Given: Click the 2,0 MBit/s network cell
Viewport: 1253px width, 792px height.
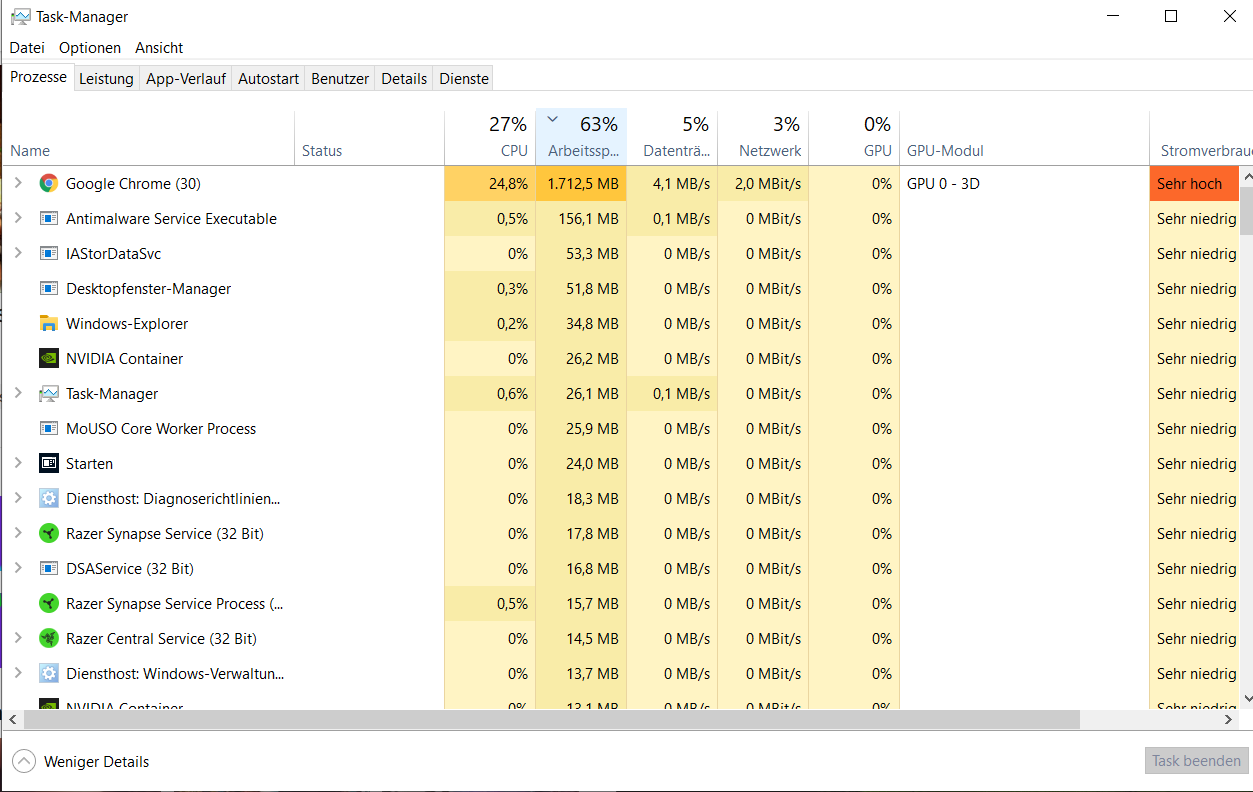Looking at the screenshot, I should click(x=763, y=183).
